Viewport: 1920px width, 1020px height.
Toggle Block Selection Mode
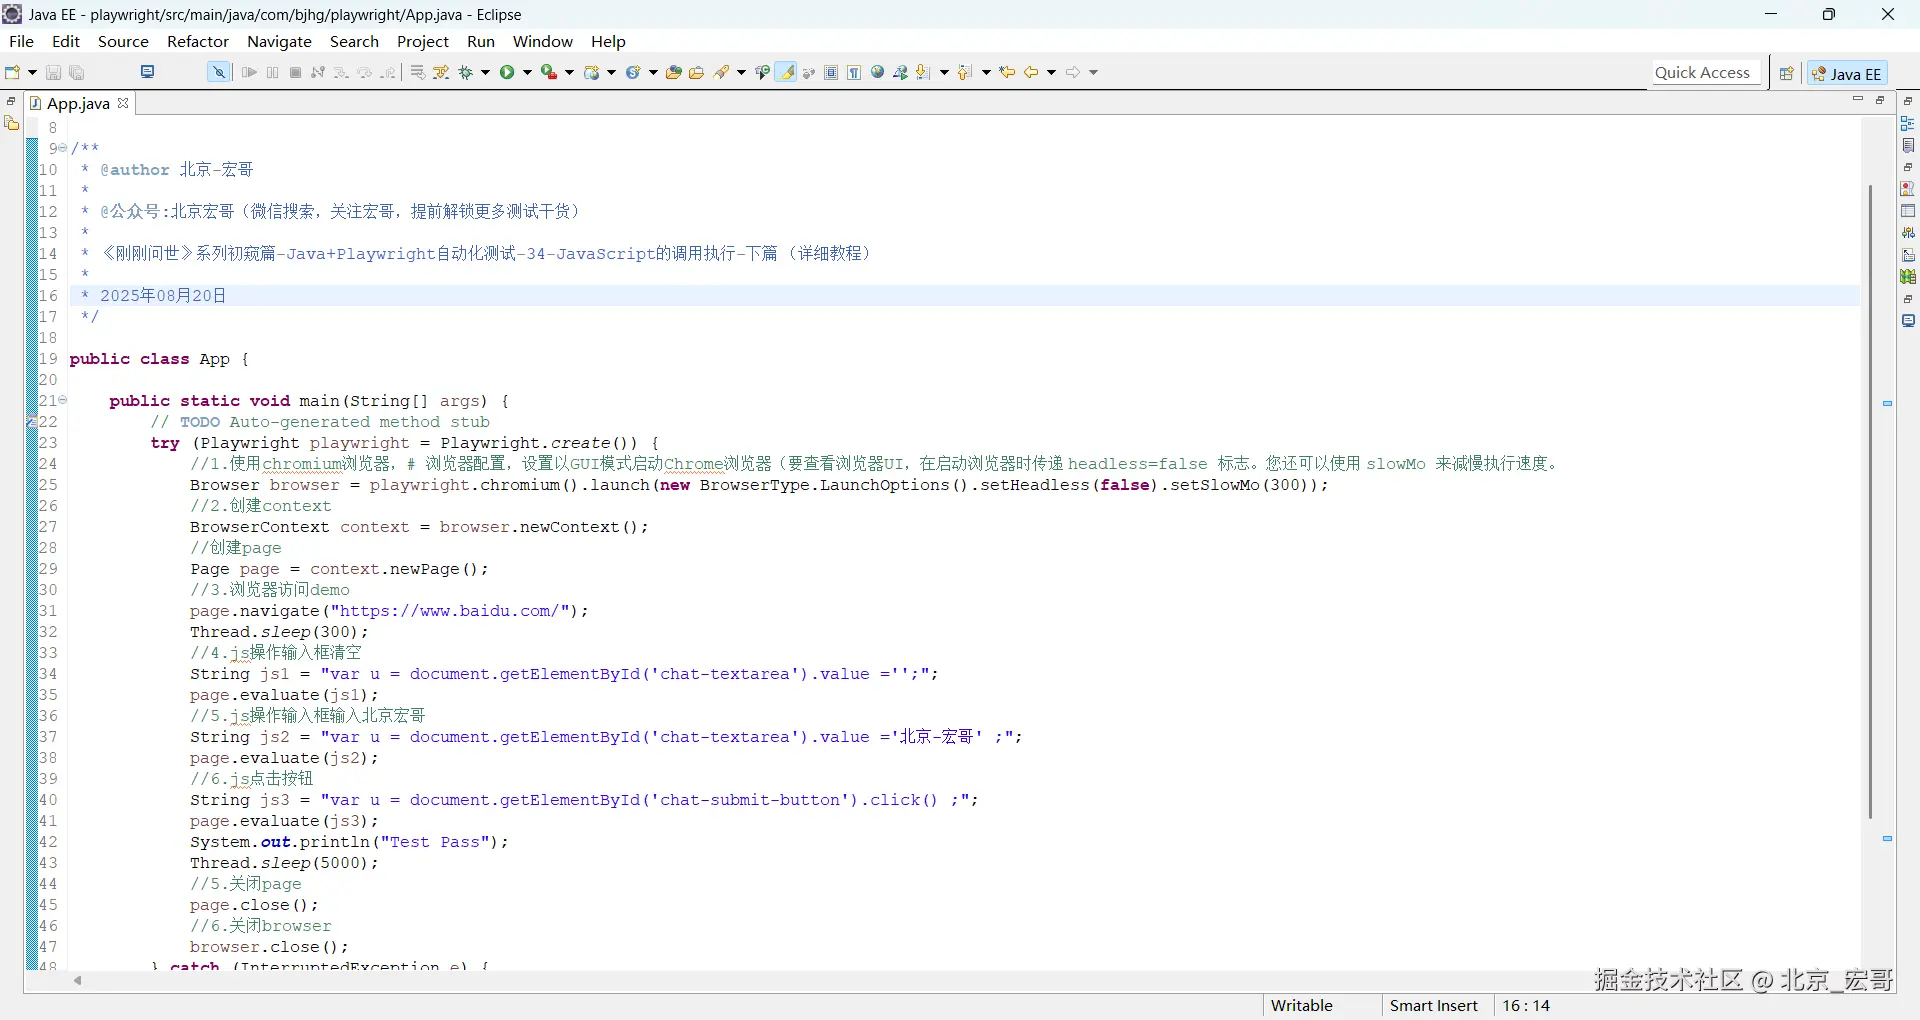(x=831, y=72)
